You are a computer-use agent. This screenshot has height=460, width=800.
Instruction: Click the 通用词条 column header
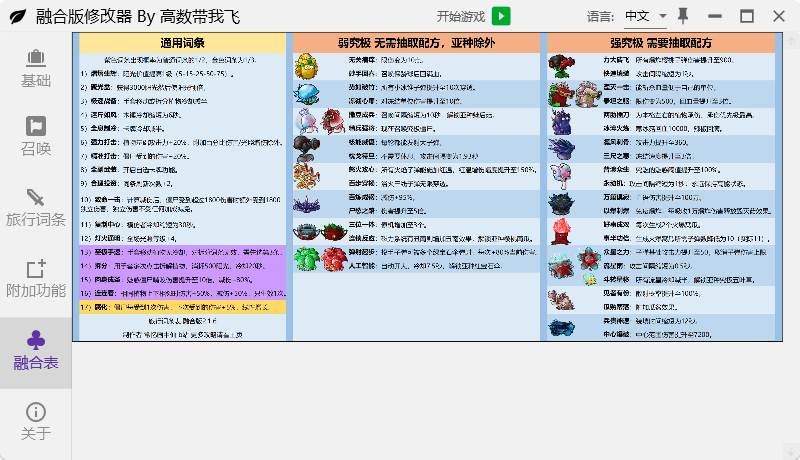tap(183, 43)
